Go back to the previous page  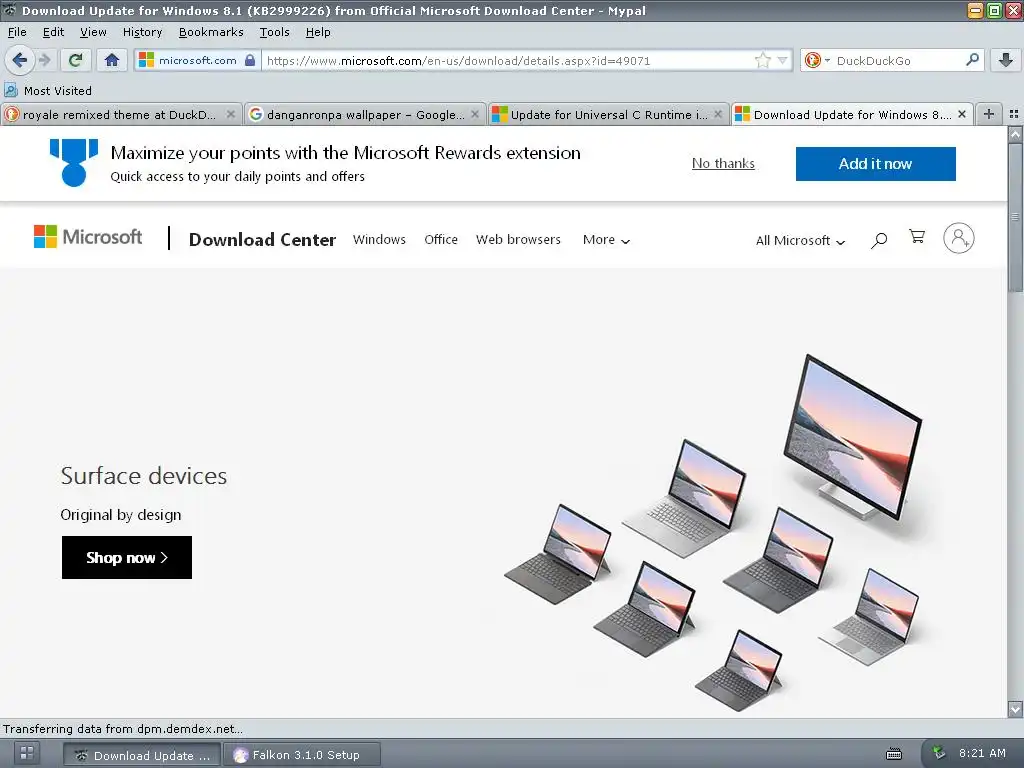20,60
